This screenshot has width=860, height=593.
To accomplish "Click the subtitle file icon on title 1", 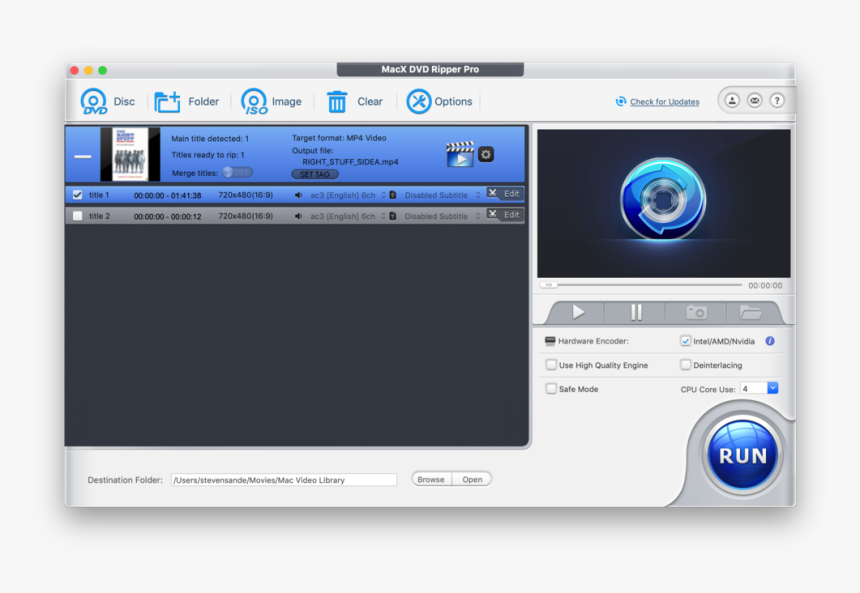I will pos(393,195).
